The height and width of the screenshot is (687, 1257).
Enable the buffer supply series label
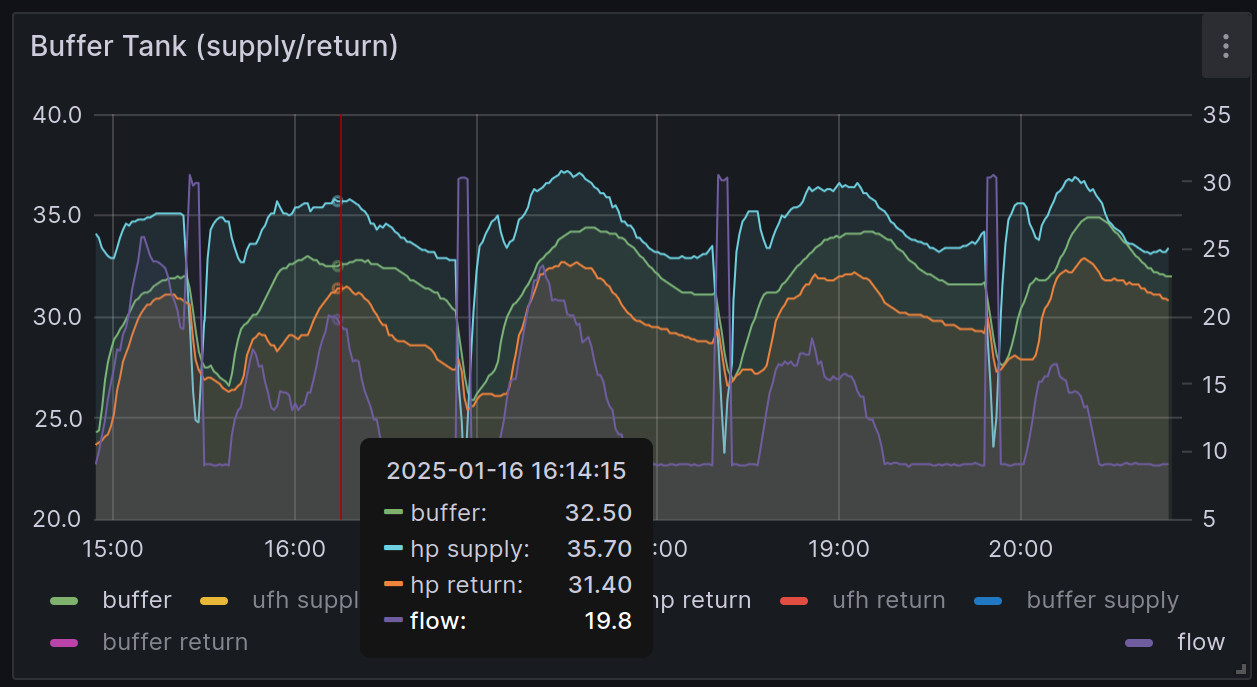(x=1102, y=601)
